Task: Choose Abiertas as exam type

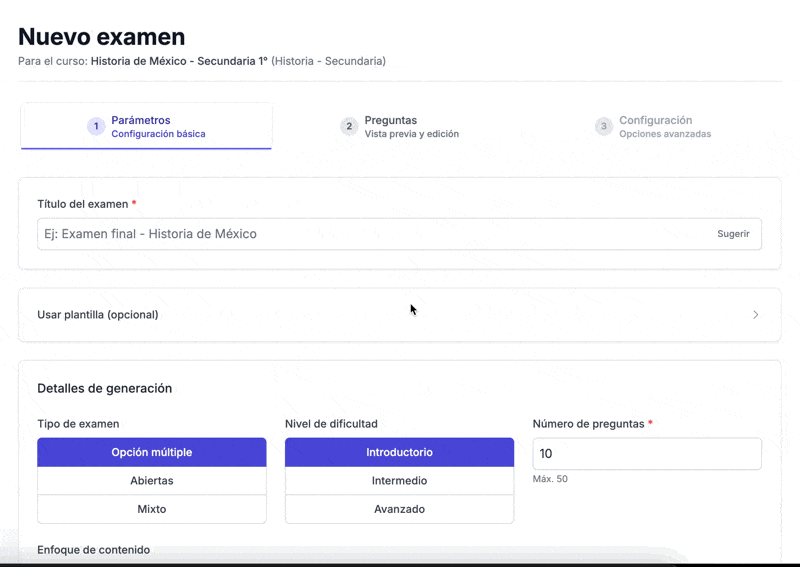Action: pyautogui.click(x=152, y=481)
